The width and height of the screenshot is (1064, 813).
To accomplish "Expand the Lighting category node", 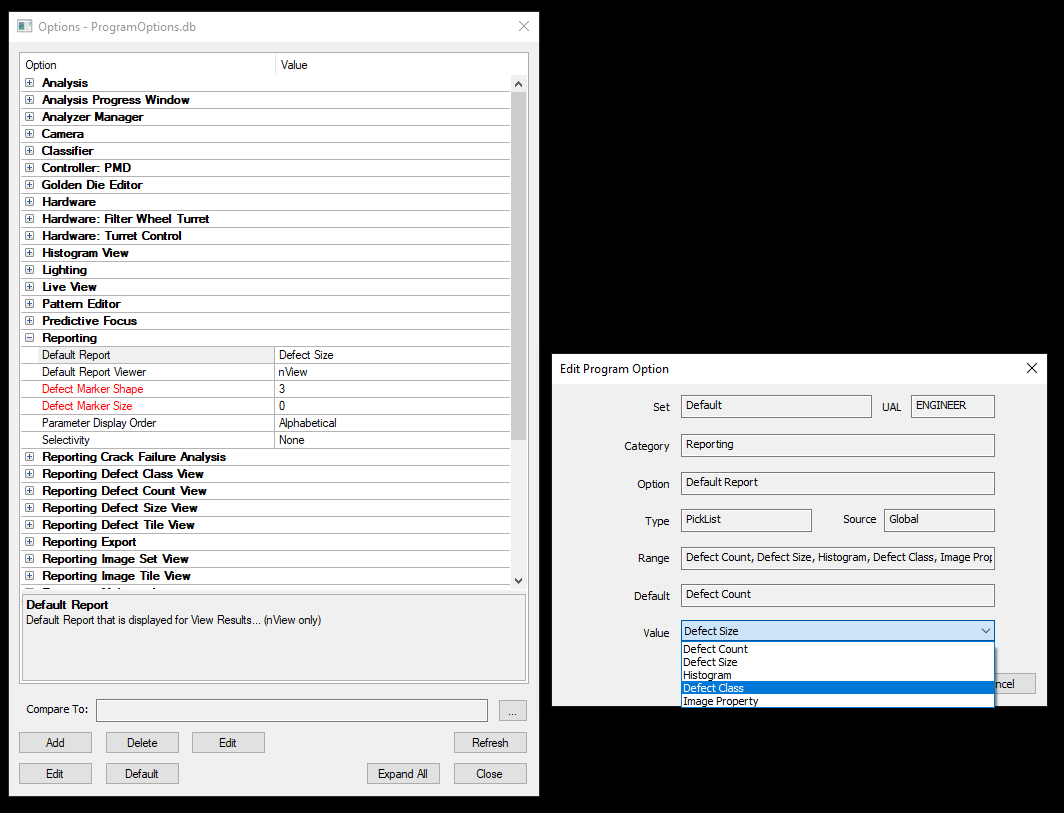I will pyautogui.click(x=30, y=270).
